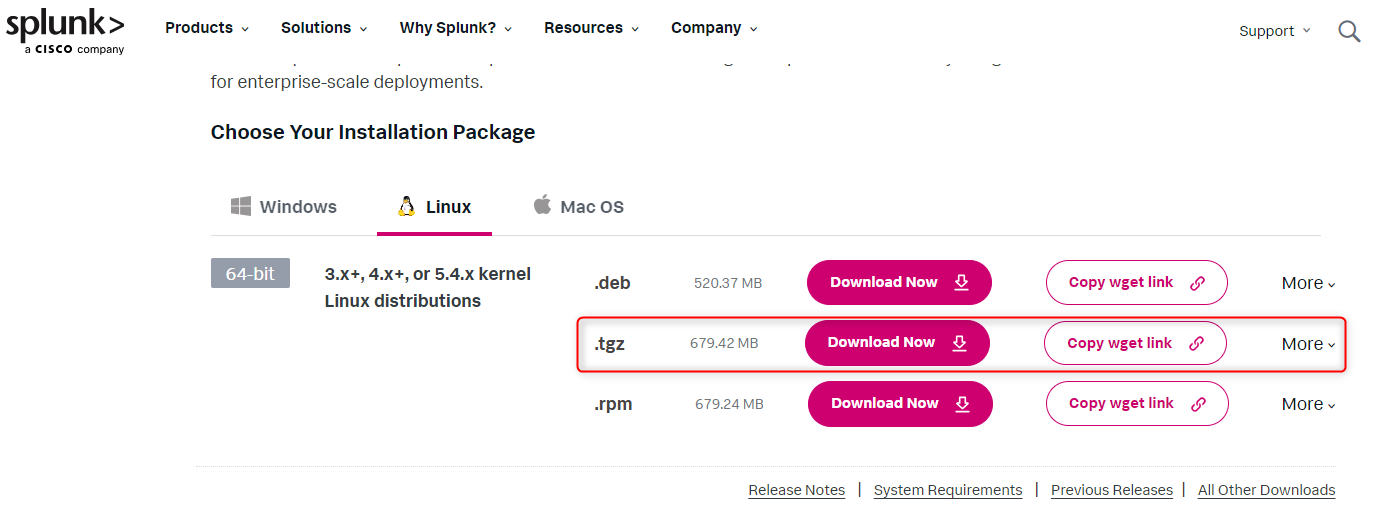This screenshot has width=1390, height=513.
Task: Expand the More options for .deb
Action: (1308, 283)
